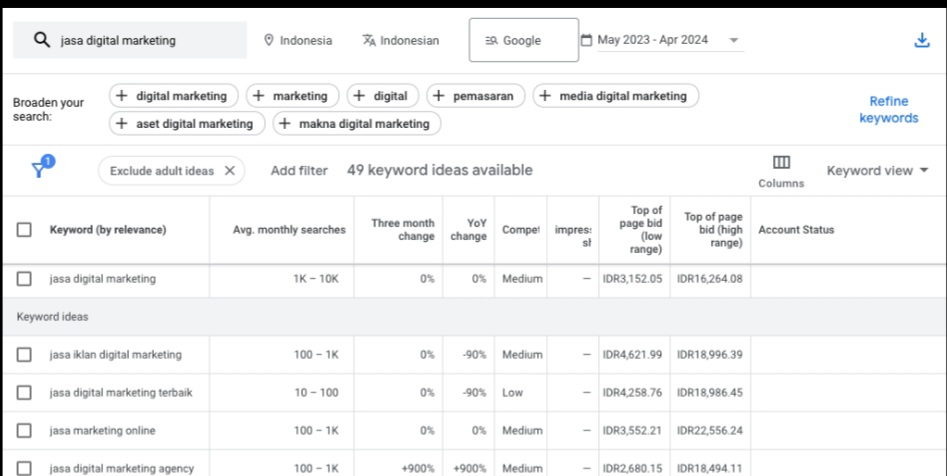Add 'aset digital marketing' chip

click(187, 124)
